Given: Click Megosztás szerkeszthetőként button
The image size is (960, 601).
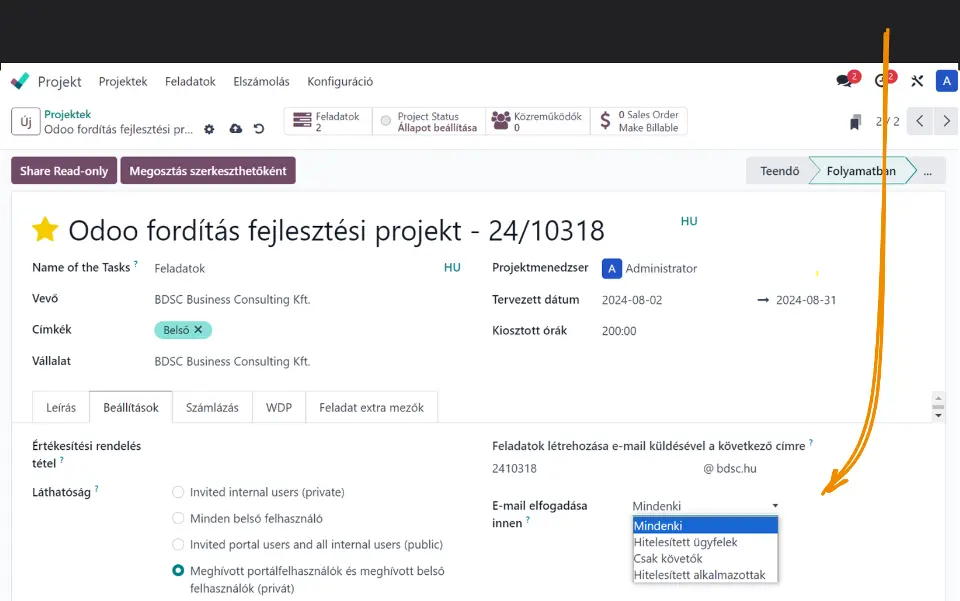Looking at the screenshot, I should pos(208,171).
